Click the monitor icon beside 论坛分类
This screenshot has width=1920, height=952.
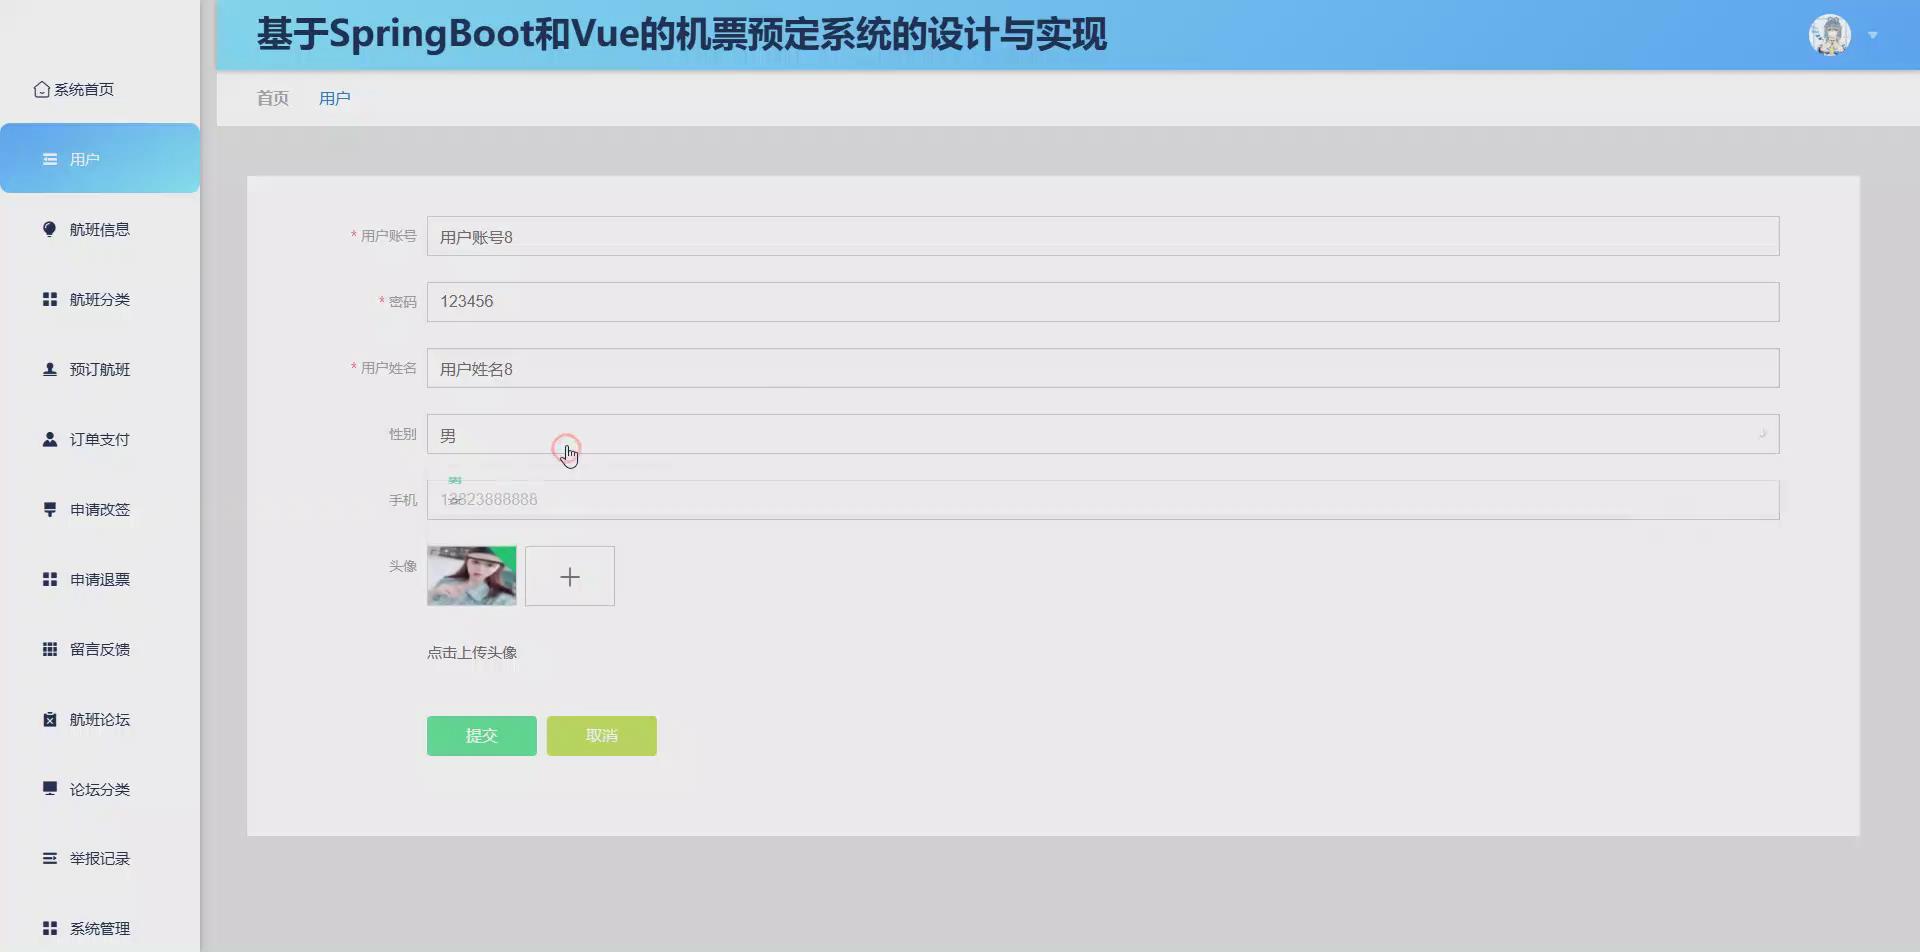pos(50,788)
